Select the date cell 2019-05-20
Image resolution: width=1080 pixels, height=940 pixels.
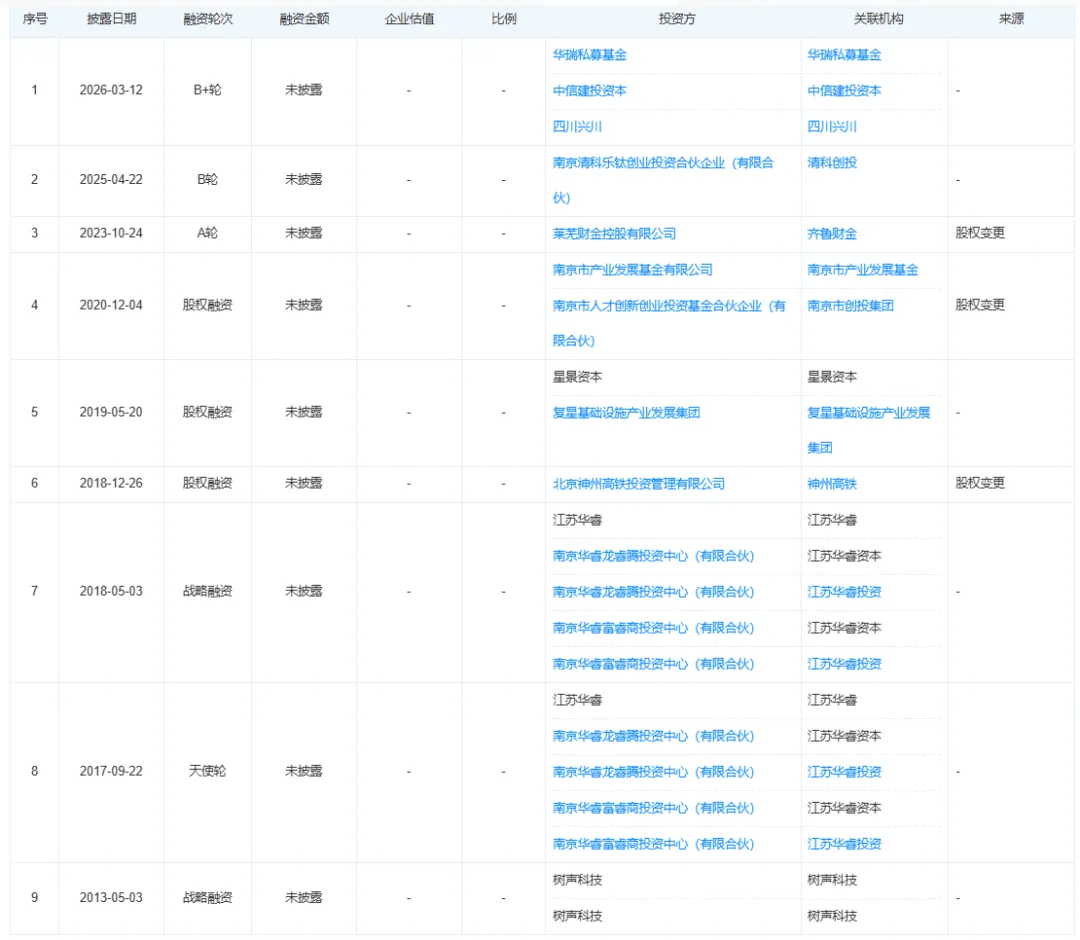[111, 412]
